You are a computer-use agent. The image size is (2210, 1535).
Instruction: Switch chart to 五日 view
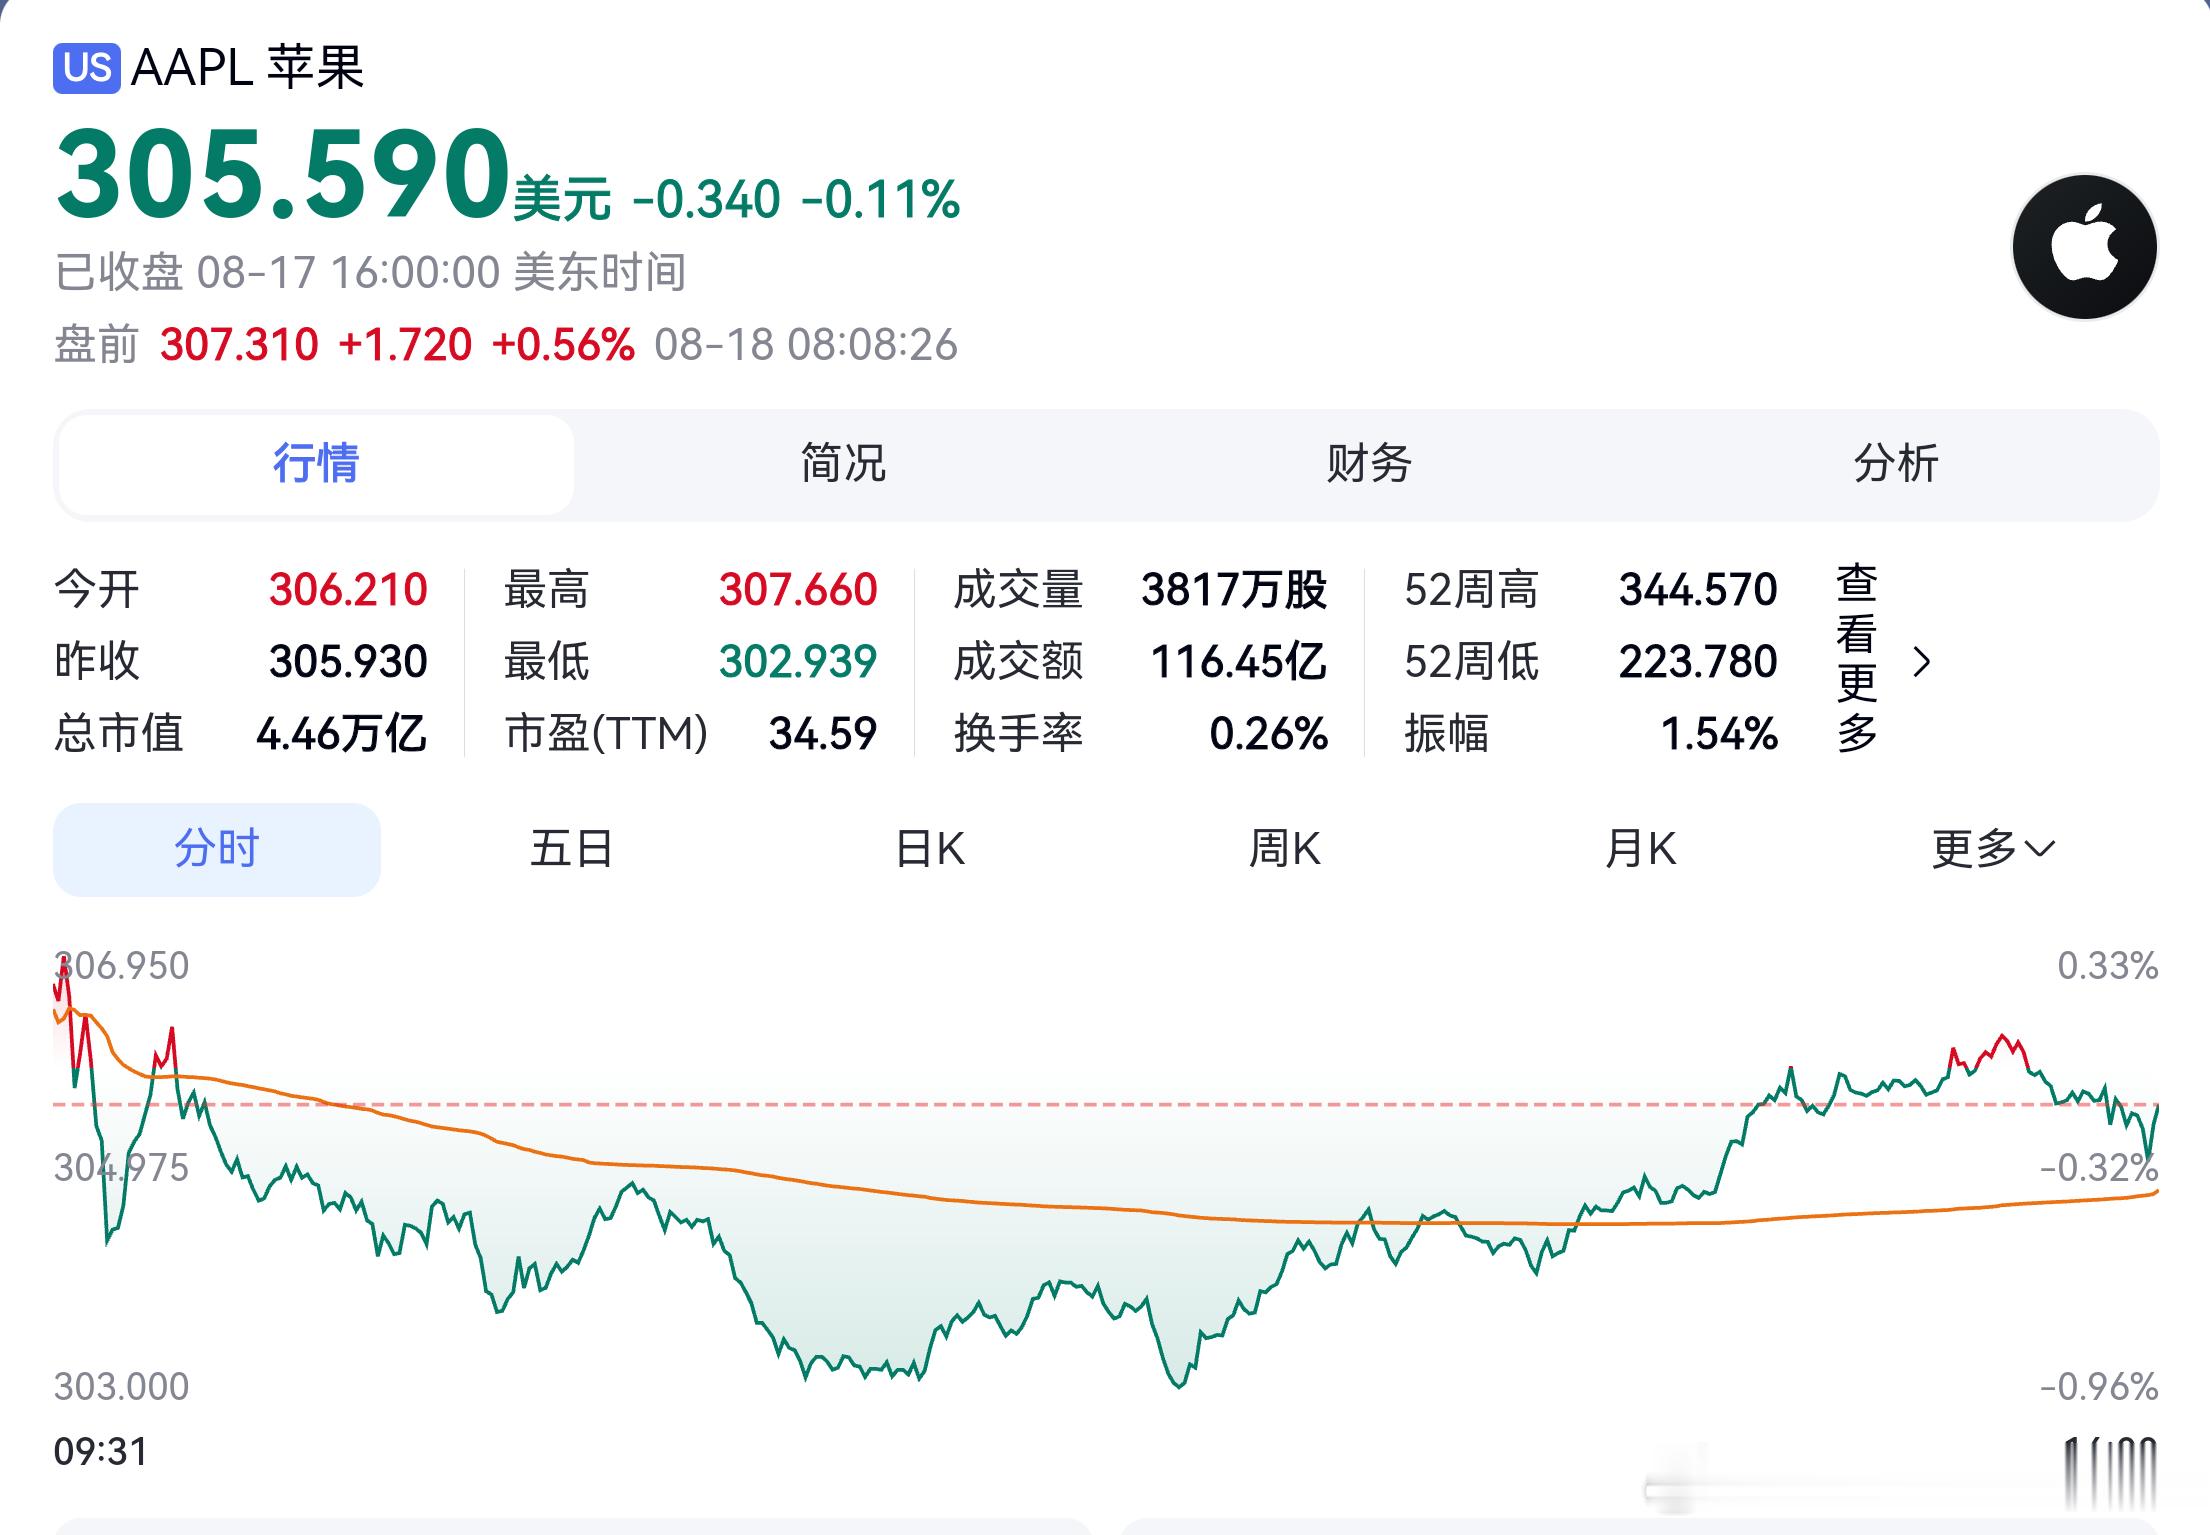point(572,849)
